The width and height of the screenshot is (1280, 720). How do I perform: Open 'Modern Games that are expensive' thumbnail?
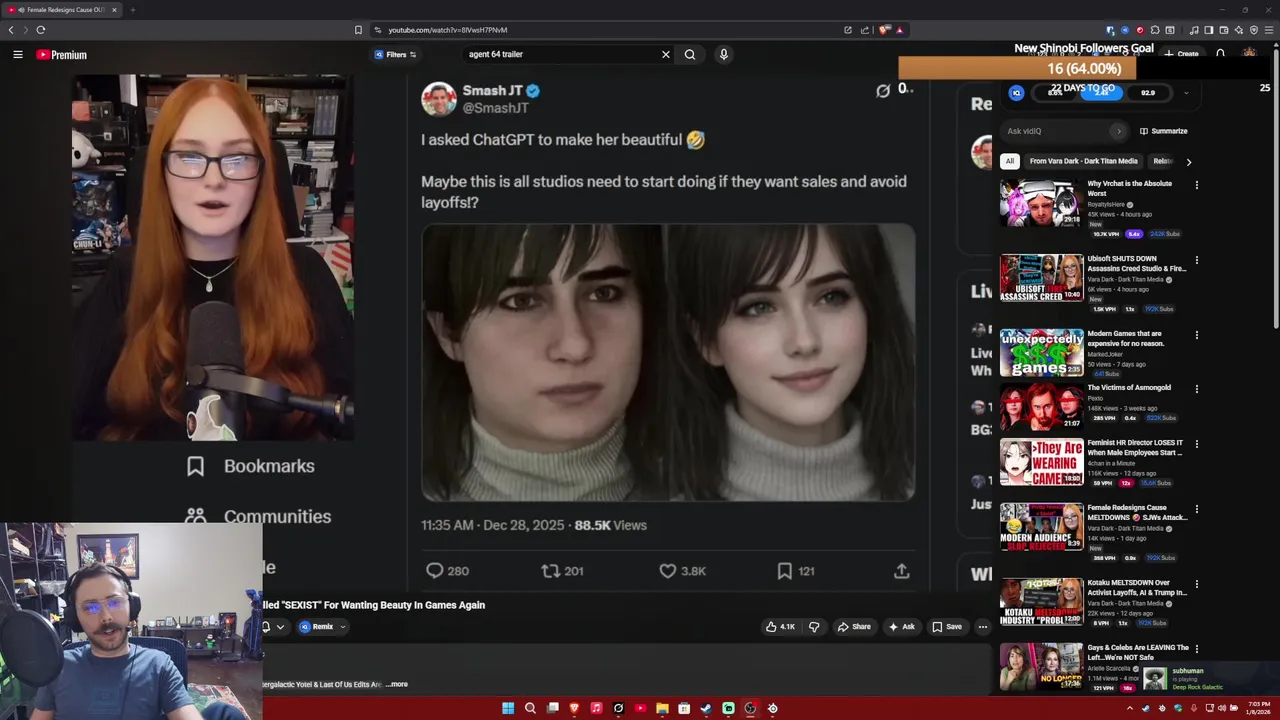tap(1041, 352)
